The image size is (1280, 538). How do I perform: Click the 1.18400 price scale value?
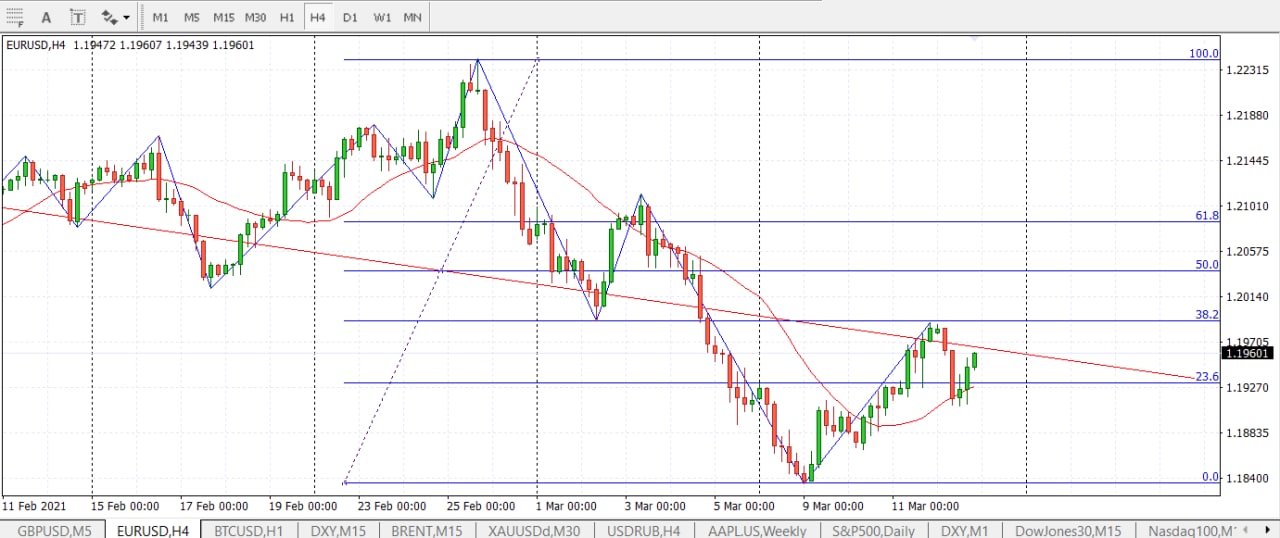(1247, 479)
